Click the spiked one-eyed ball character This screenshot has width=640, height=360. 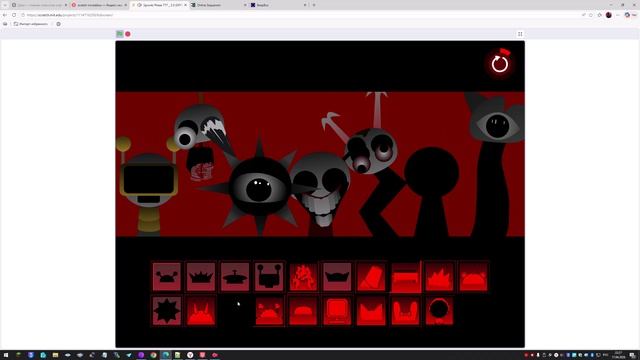[x=259, y=189]
